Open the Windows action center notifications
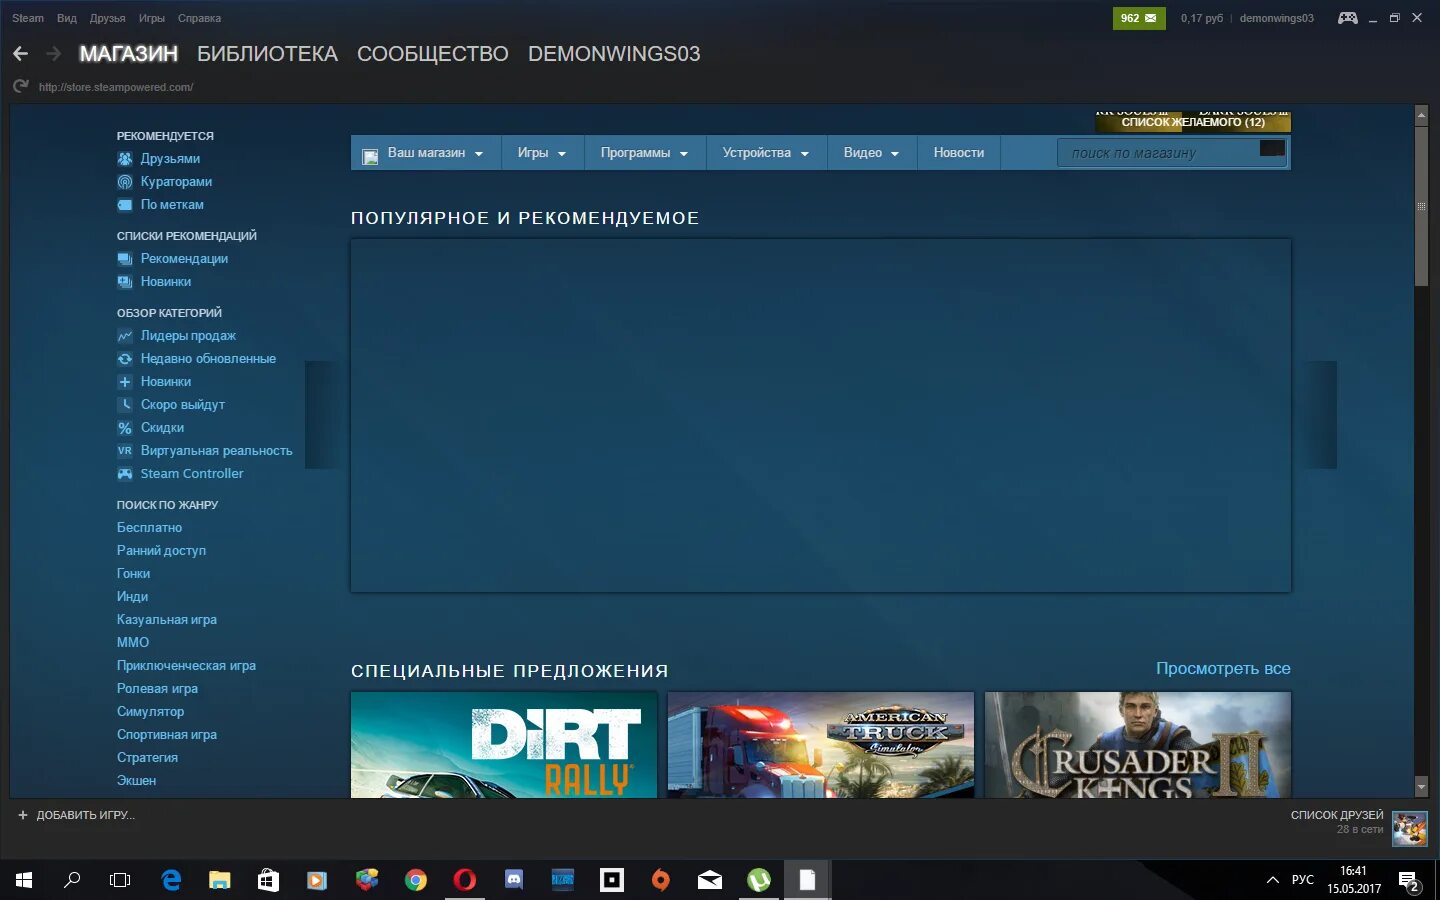 click(x=1410, y=881)
